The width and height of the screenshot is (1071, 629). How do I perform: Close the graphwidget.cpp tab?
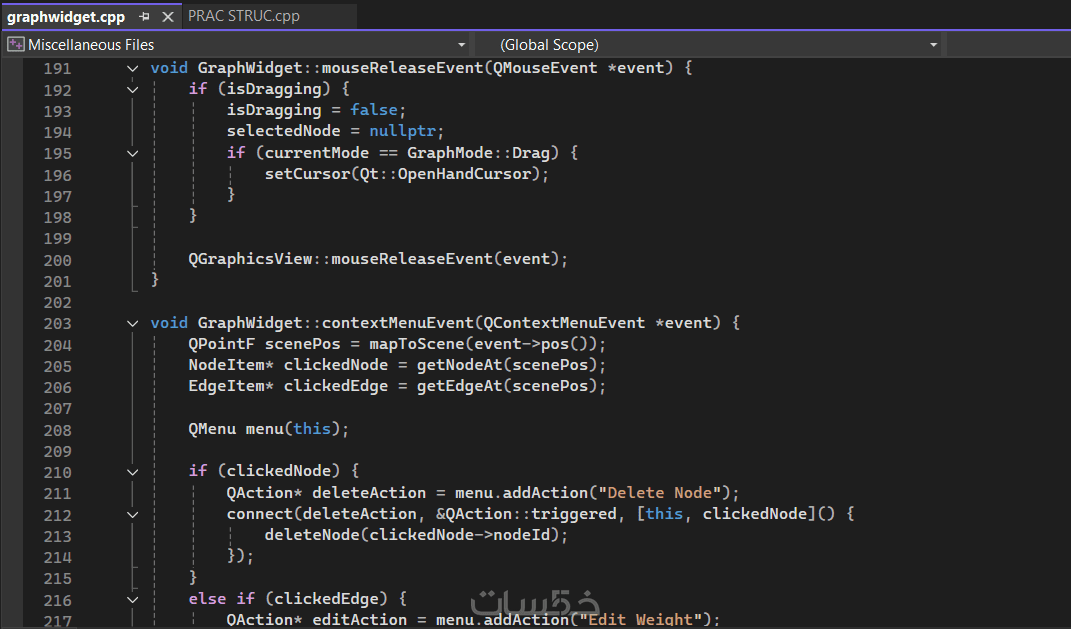pos(167,16)
